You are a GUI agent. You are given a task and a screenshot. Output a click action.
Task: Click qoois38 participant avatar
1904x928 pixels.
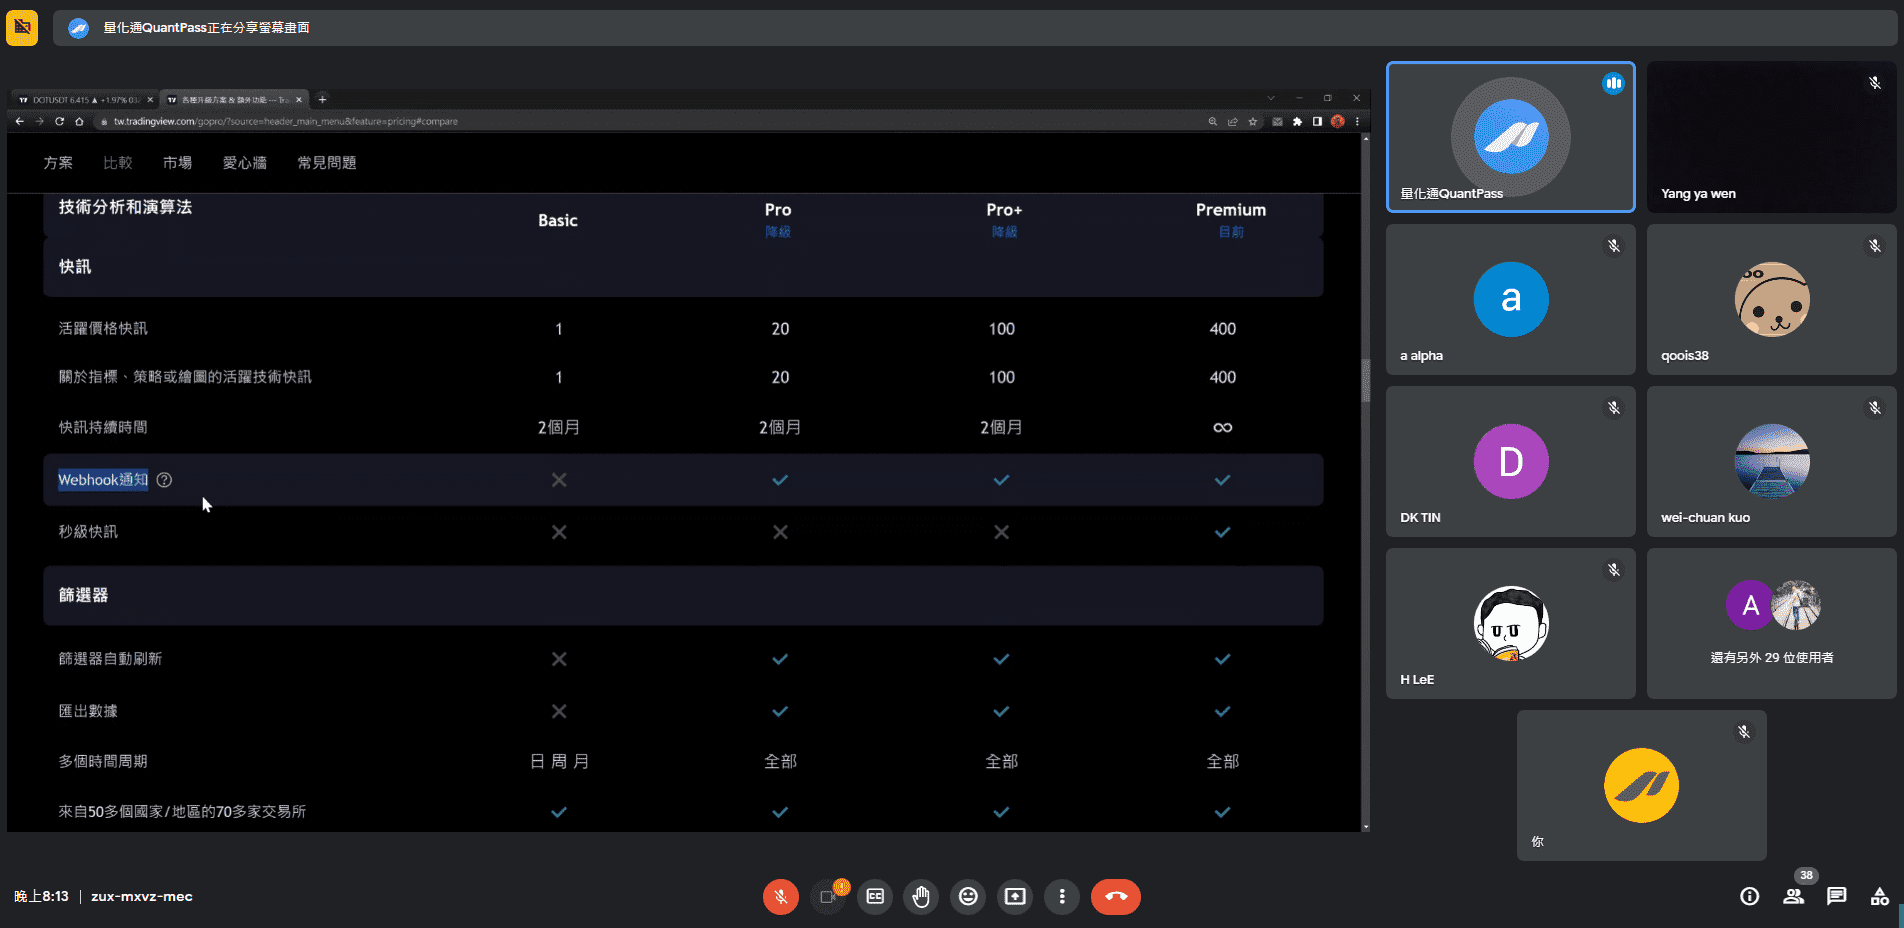click(1772, 299)
